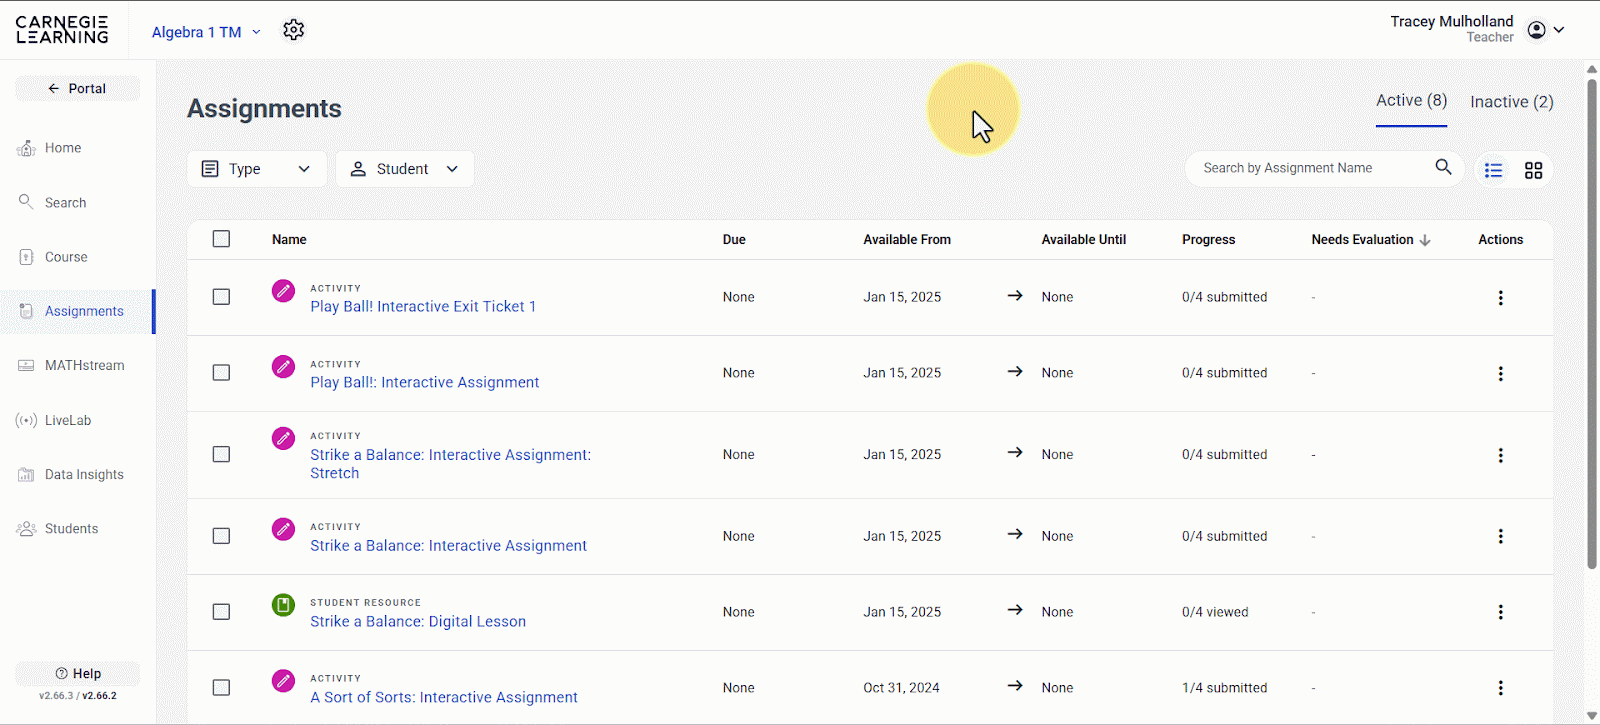Open Strike a Balance: Digital Lesson link
This screenshot has width=1600, height=725.
(x=418, y=621)
